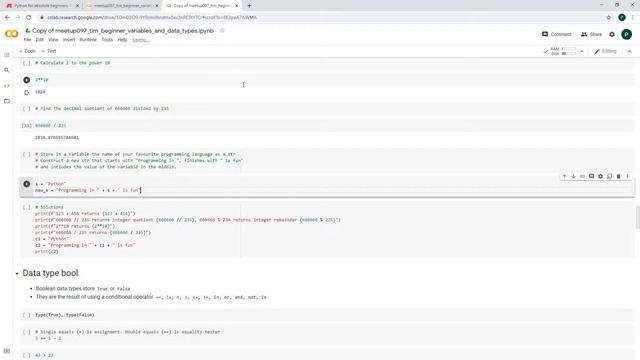Screen dimensions: 640x360
Task: Collapse the header with the caret toggle
Action: (629, 51)
